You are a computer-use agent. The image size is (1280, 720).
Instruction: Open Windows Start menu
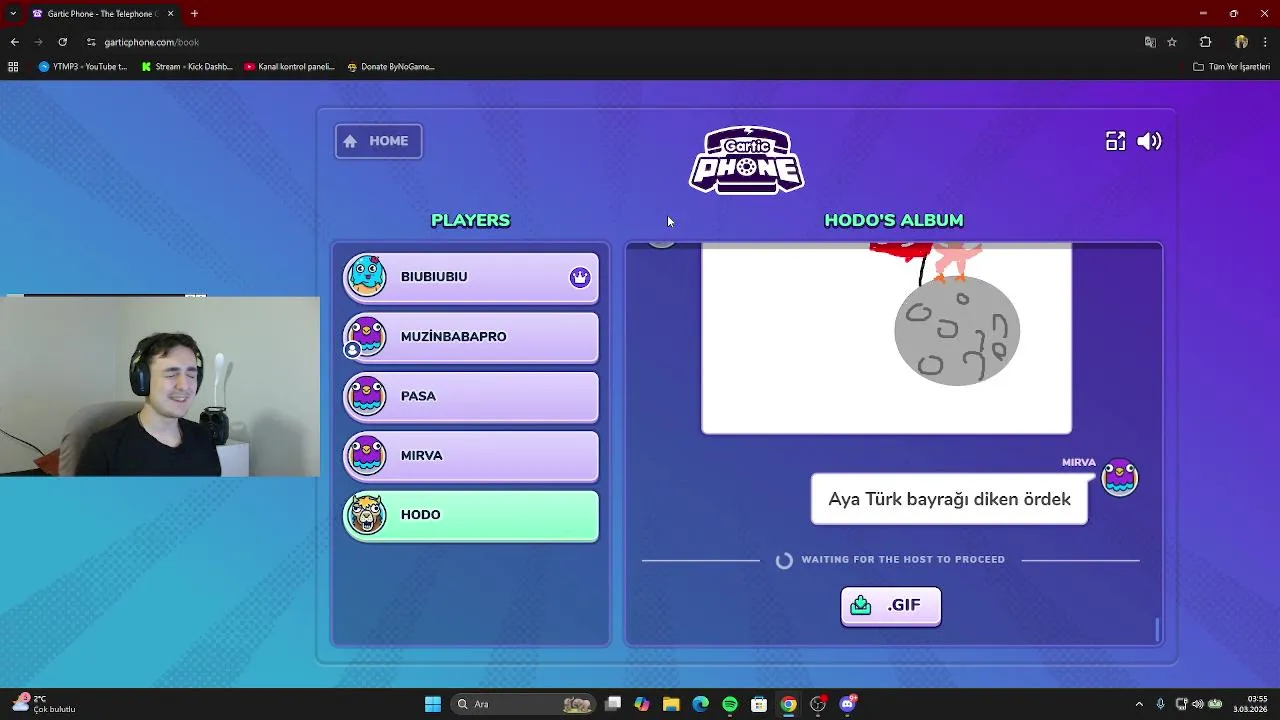pyautogui.click(x=433, y=704)
